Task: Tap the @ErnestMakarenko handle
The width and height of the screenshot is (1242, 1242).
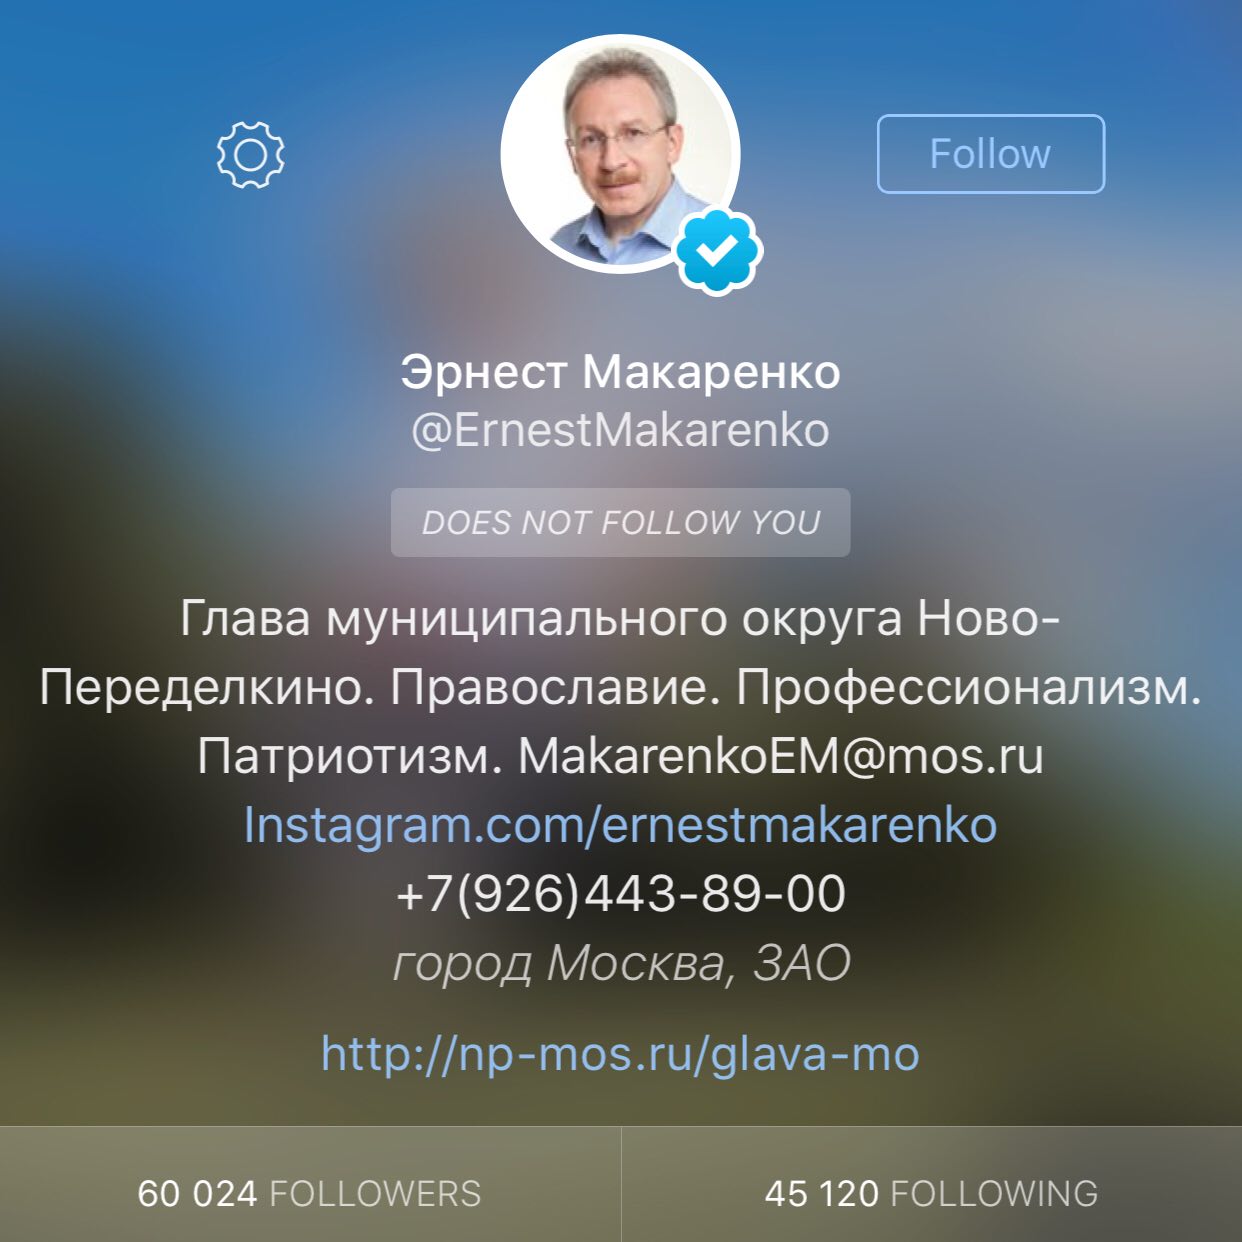Action: (x=620, y=431)
